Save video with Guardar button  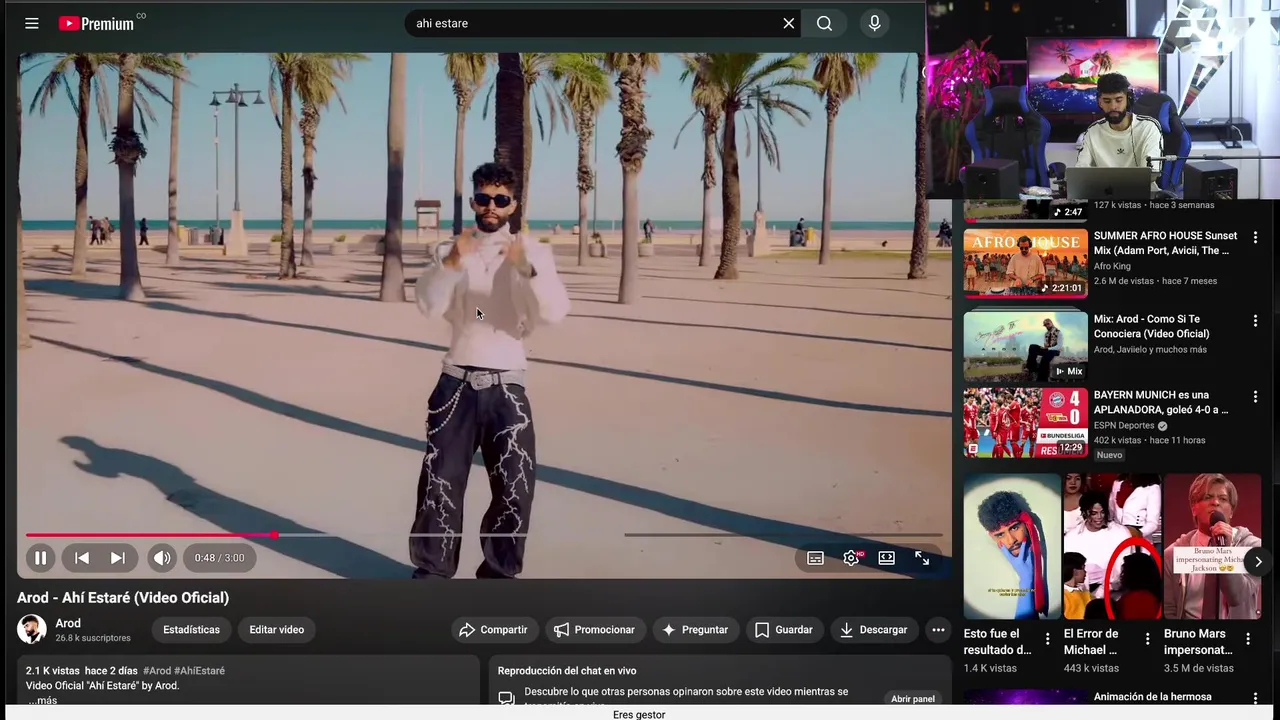(784, 630)
